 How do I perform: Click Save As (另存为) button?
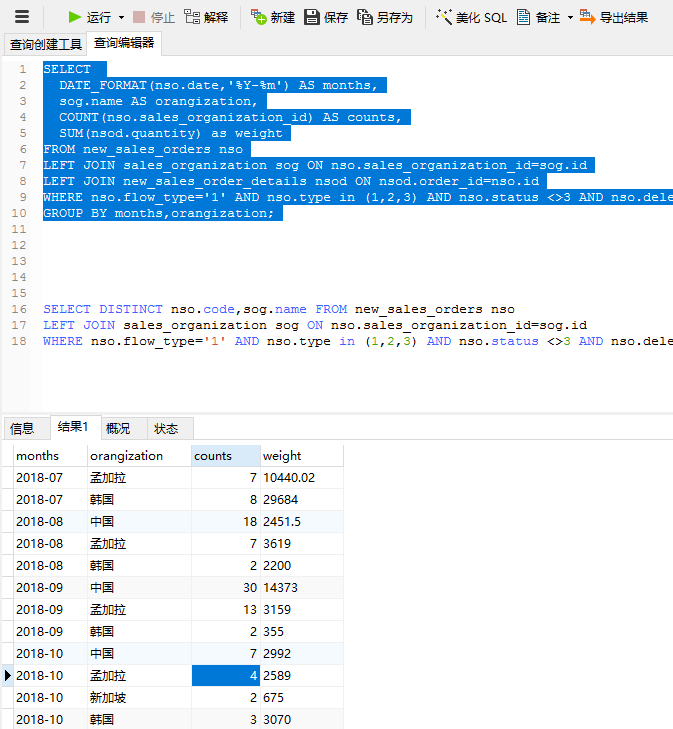coord(385,17)
